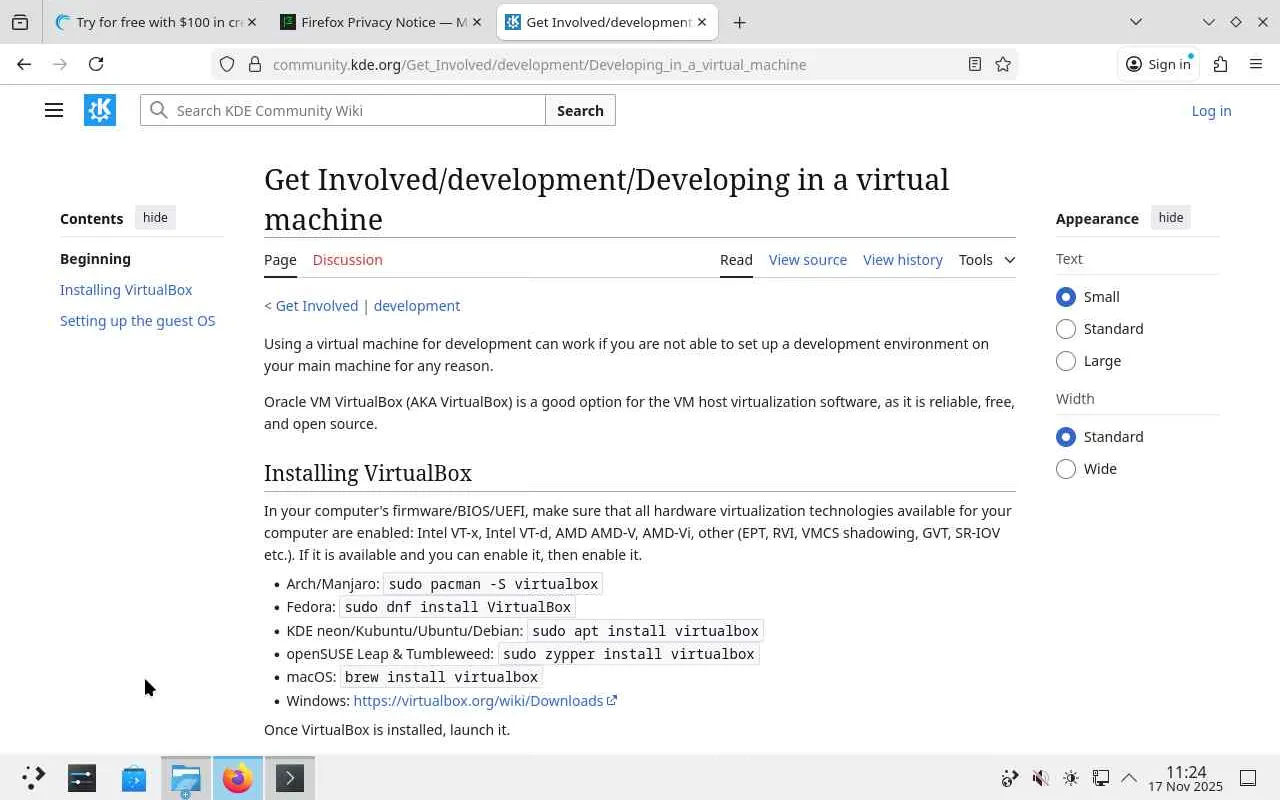Follow the "development" breadcrumb link
This screenshot has height=800, width=1280.
coord(417,306)
